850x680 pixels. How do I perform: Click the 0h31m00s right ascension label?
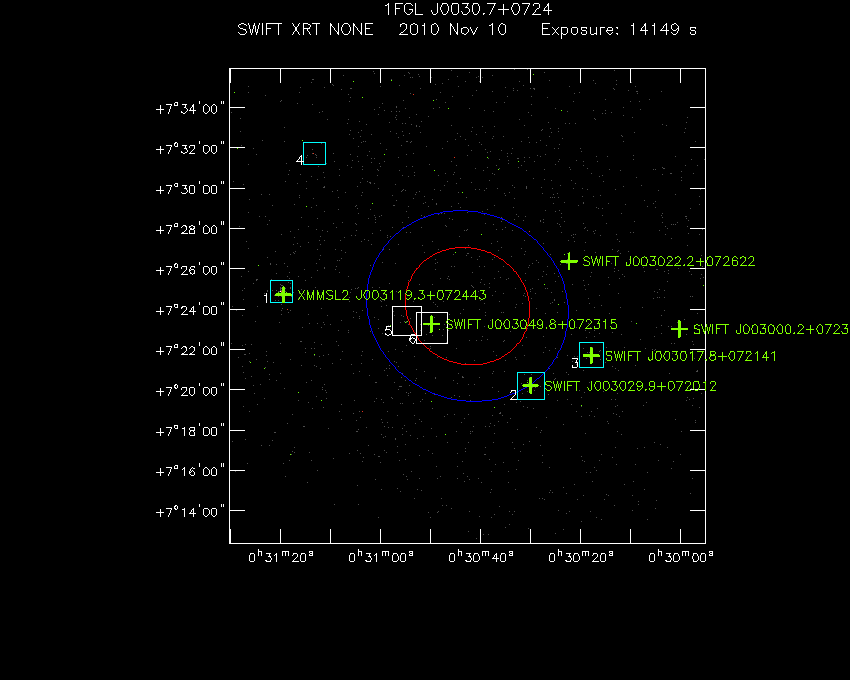click(x=381, y=557)
